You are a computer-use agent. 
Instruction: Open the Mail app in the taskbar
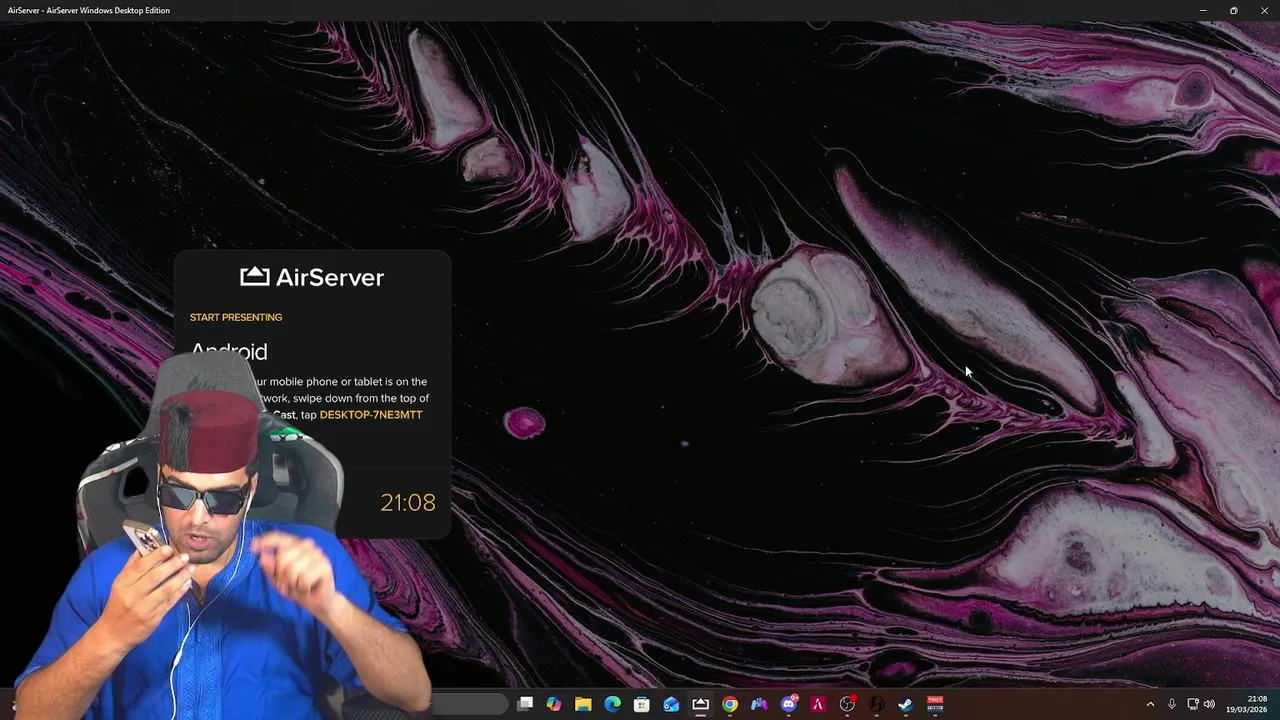click(x=671, y=704)
